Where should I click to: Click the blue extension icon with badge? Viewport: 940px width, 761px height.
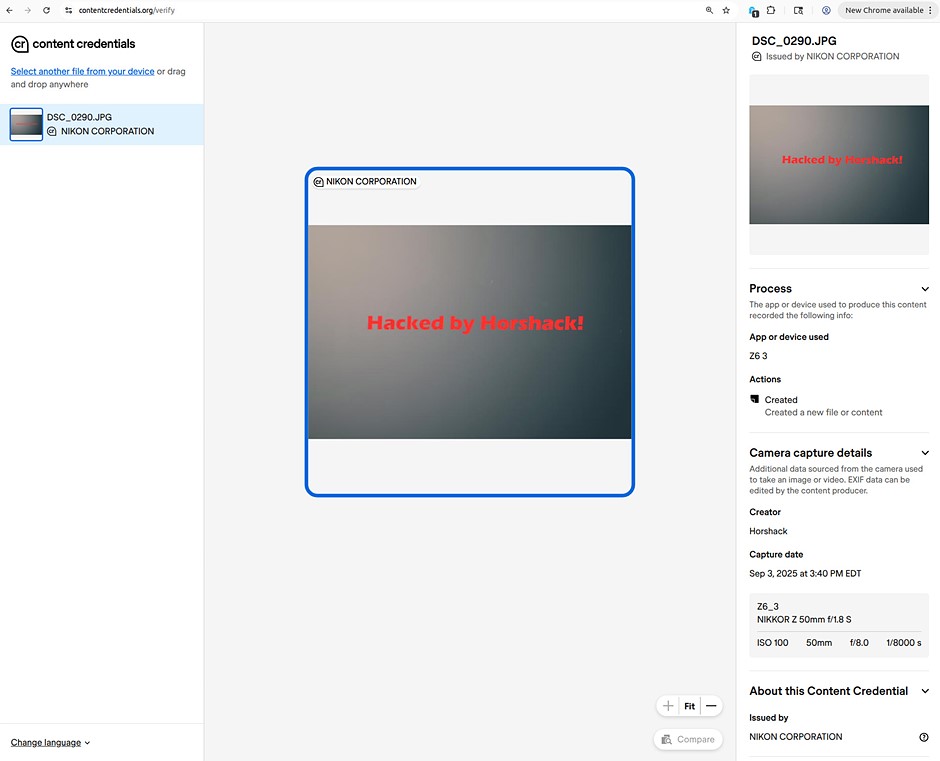click(754, 11)
